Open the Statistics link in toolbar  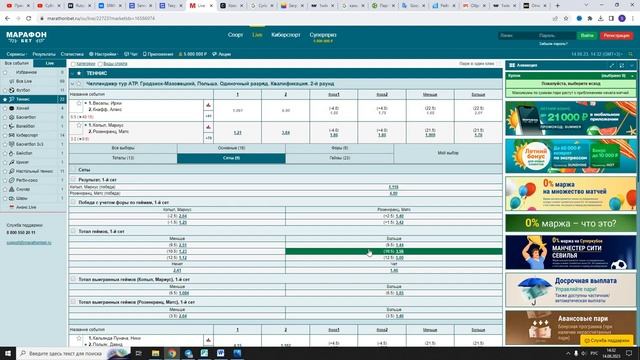tap(72, 54)
